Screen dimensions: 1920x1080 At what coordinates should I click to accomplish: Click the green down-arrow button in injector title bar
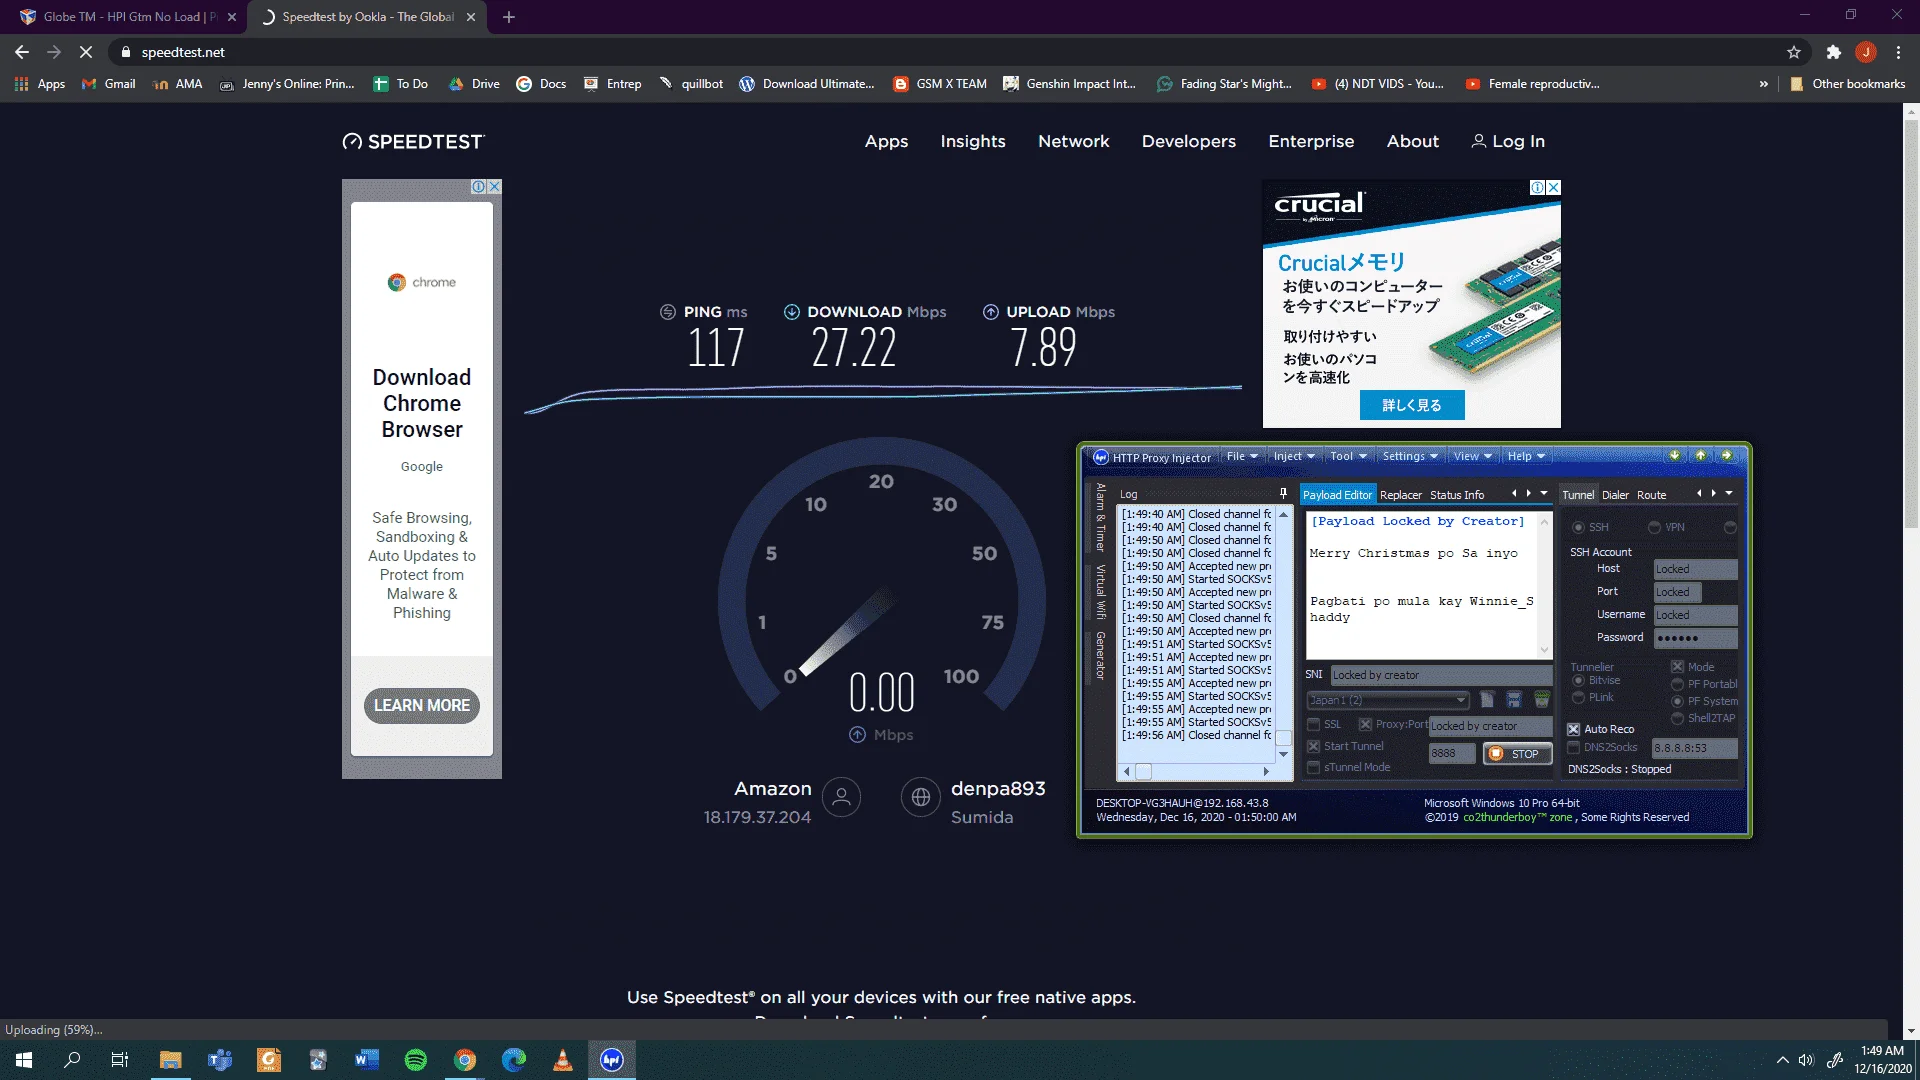tap(1674, 456)
